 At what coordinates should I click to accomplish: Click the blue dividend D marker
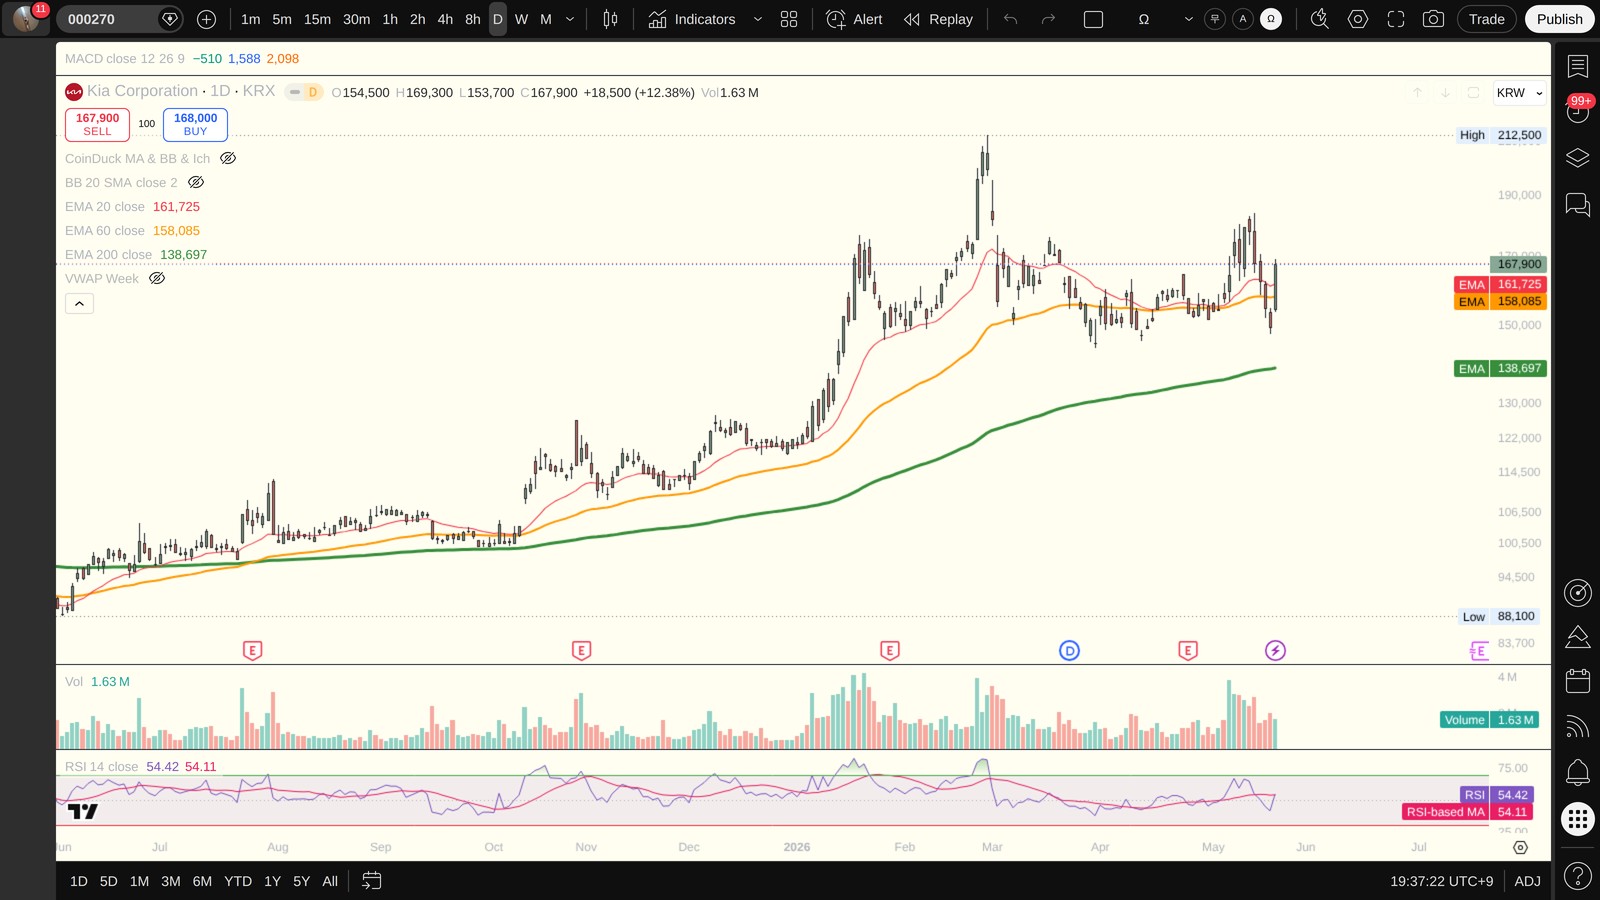pos(1069,651)
